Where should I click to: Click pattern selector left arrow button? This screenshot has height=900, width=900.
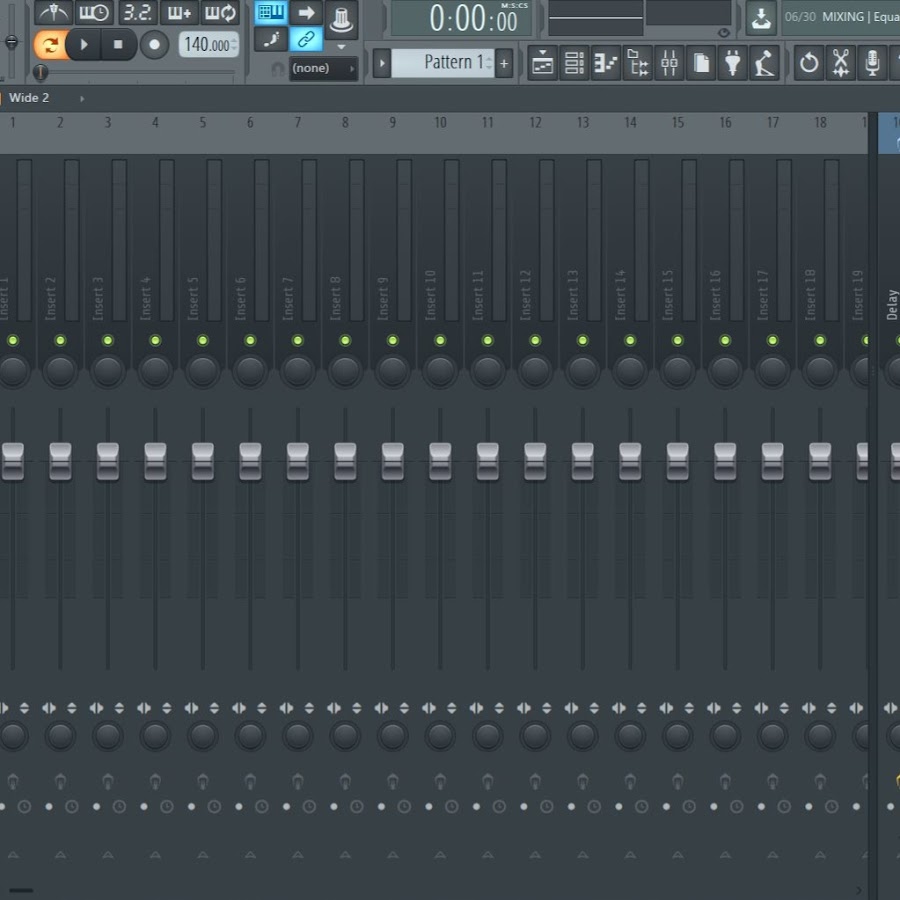coord(382,63)
